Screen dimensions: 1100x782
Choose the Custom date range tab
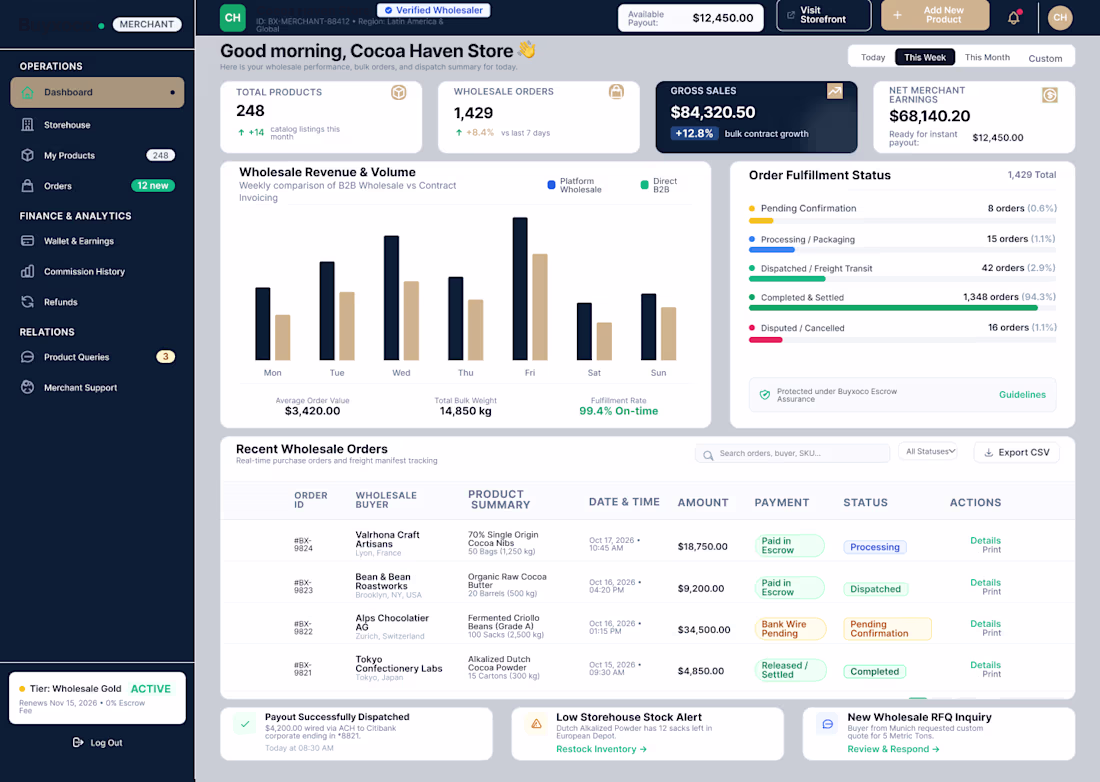[x=1045, y=58]
